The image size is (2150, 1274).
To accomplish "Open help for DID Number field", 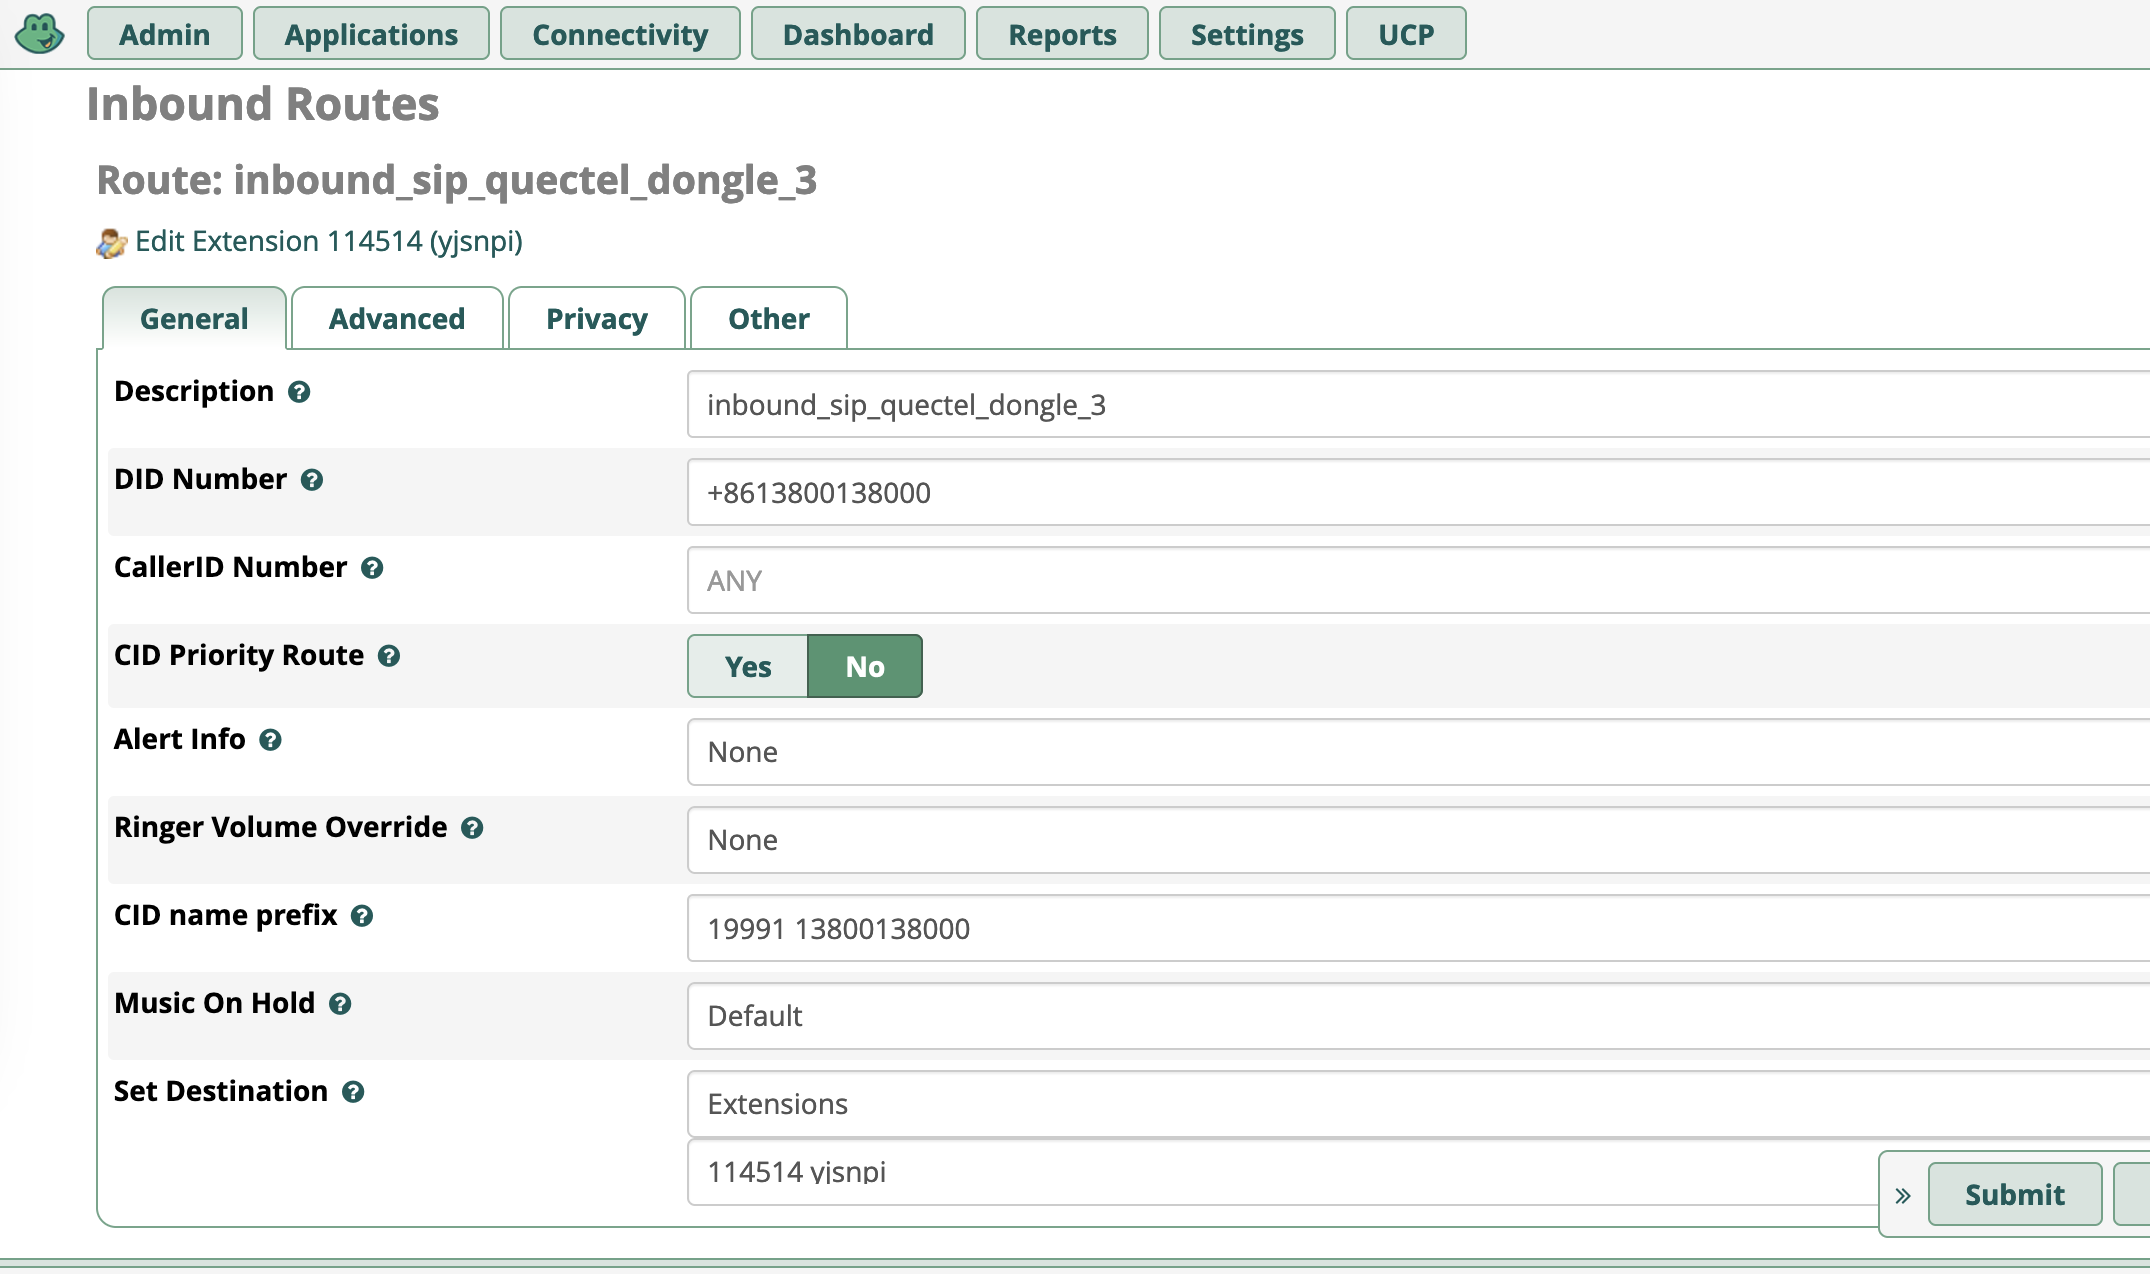I will pyautogui.click(x=313, y=479).
